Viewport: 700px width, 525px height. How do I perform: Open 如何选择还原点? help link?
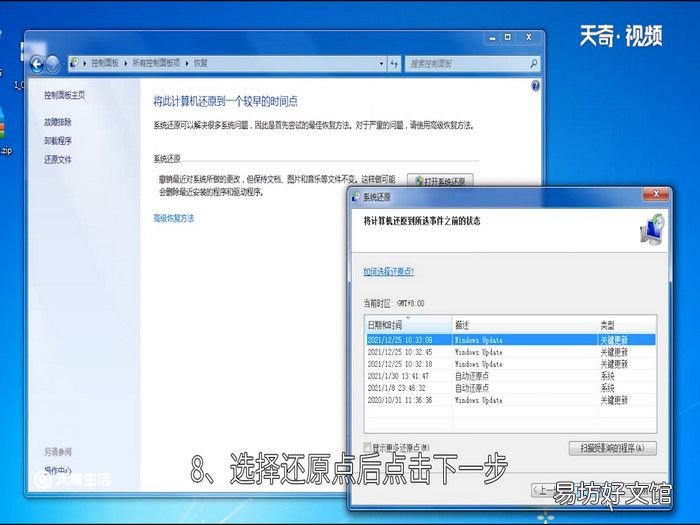tap(388, 271)
